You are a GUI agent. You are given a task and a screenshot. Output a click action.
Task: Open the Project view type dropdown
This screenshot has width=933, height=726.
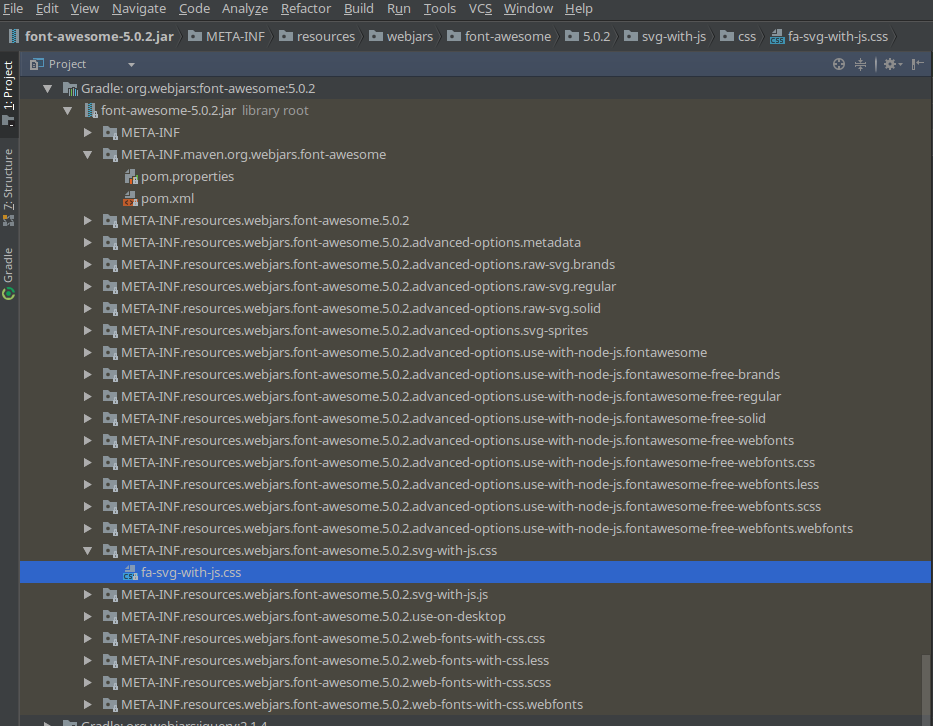pos(131,65)
